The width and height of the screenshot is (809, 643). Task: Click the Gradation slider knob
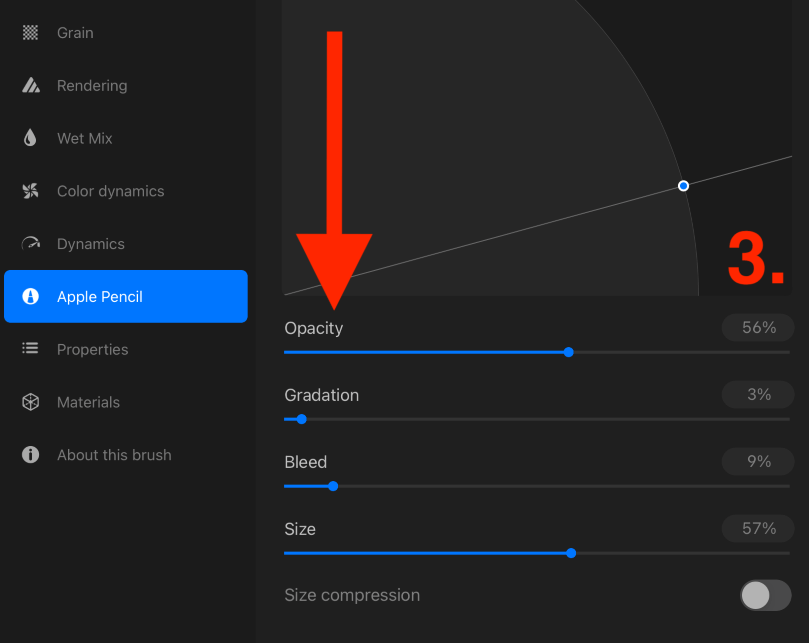point(302,419)
